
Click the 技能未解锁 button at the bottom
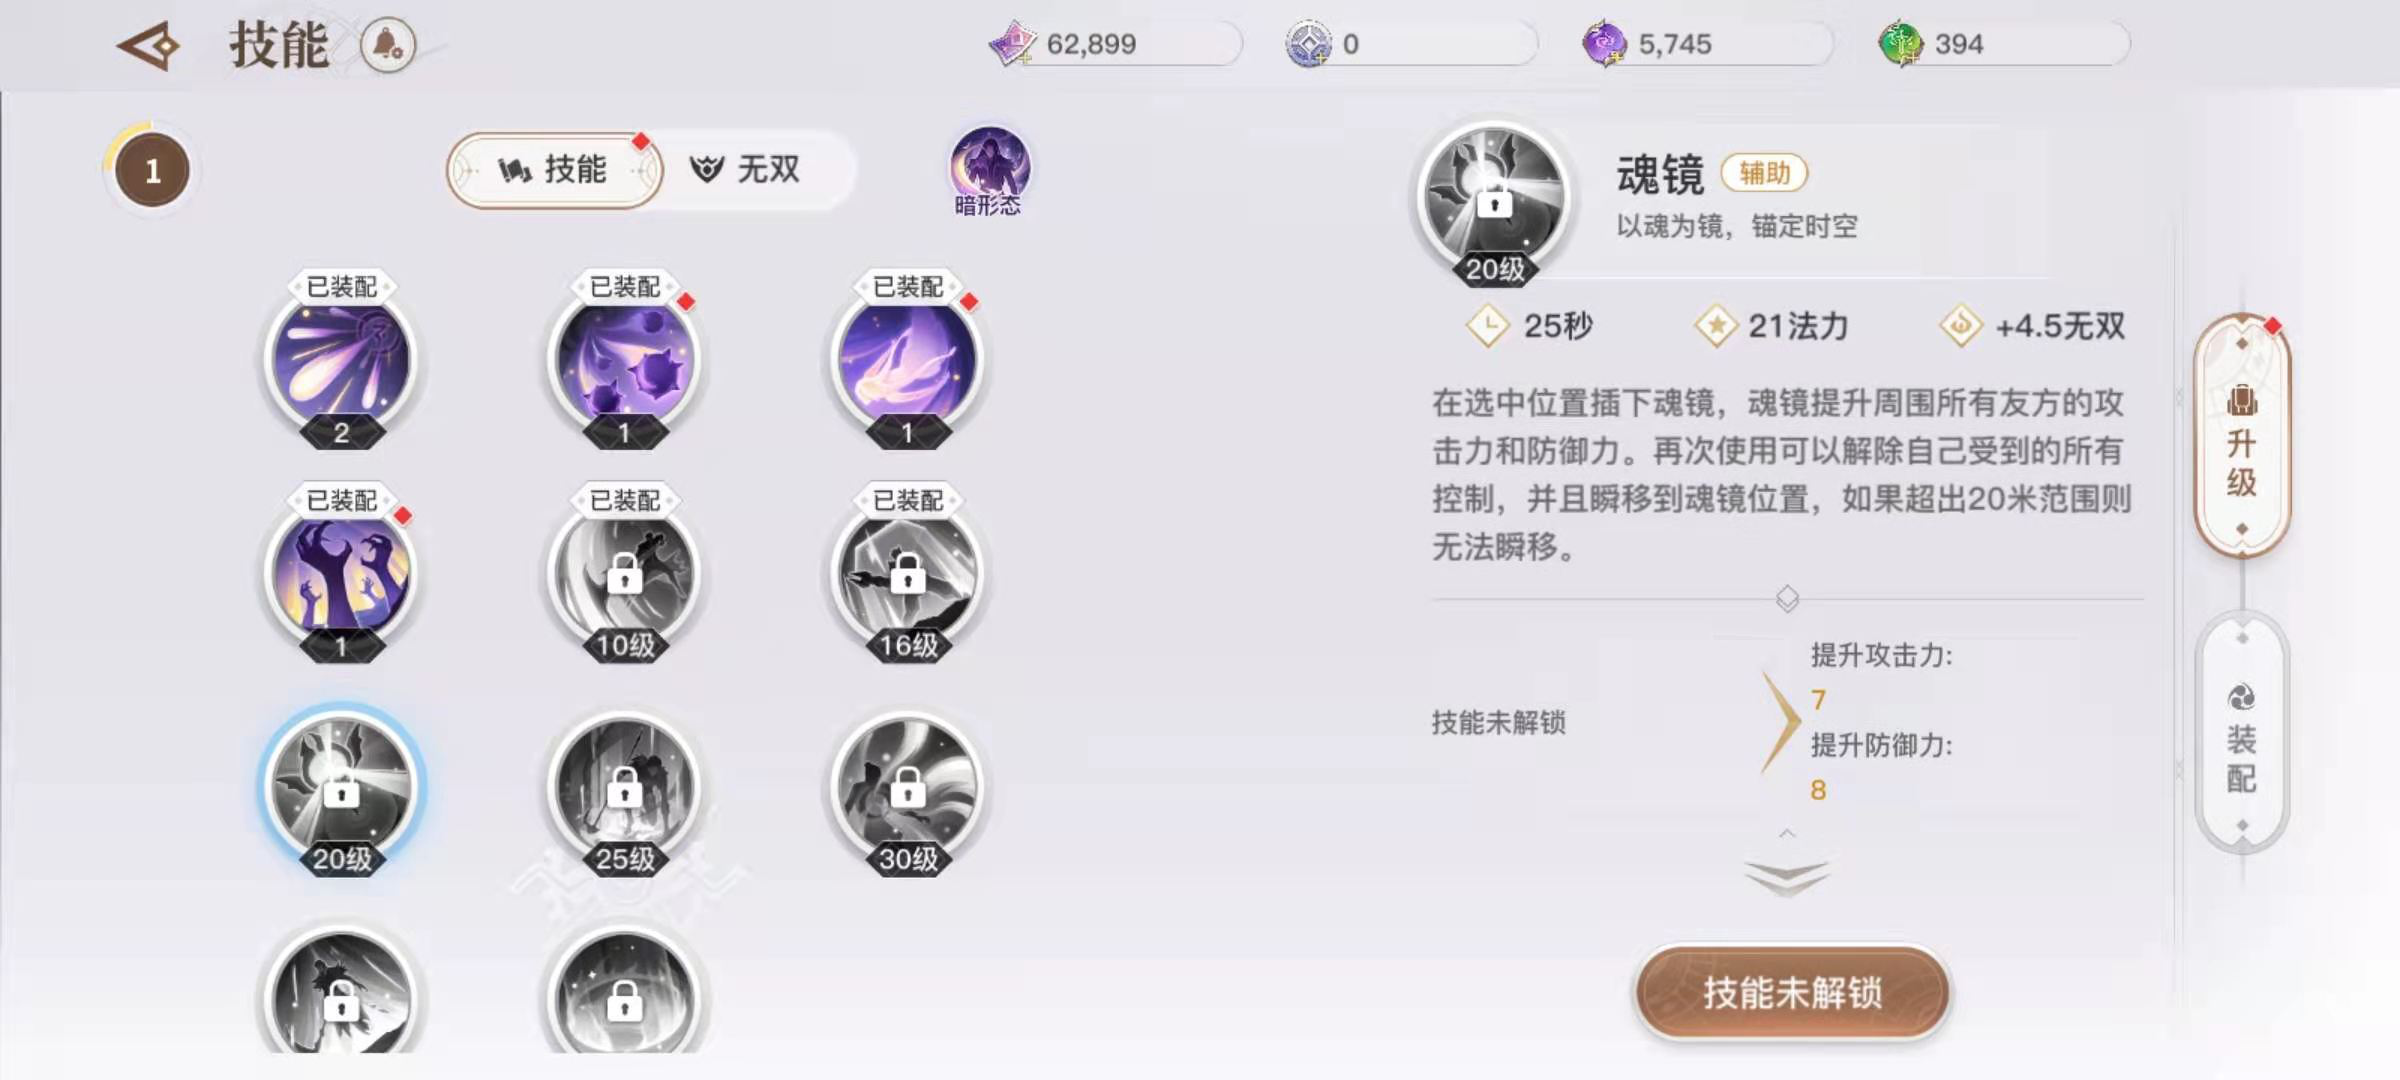(x=1792, y=993)
